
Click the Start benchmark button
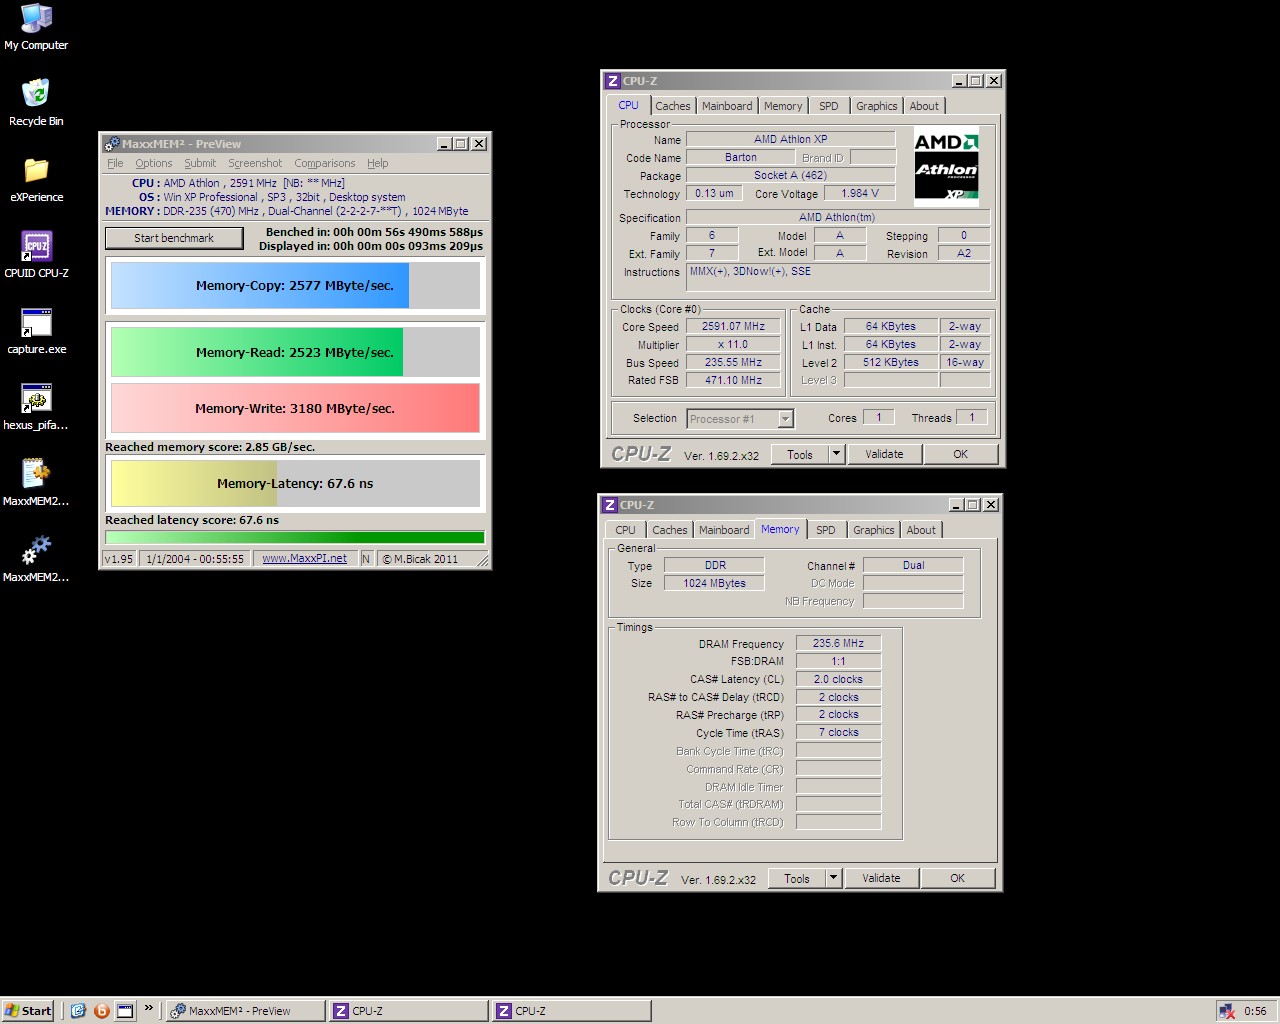pos(174,238)
